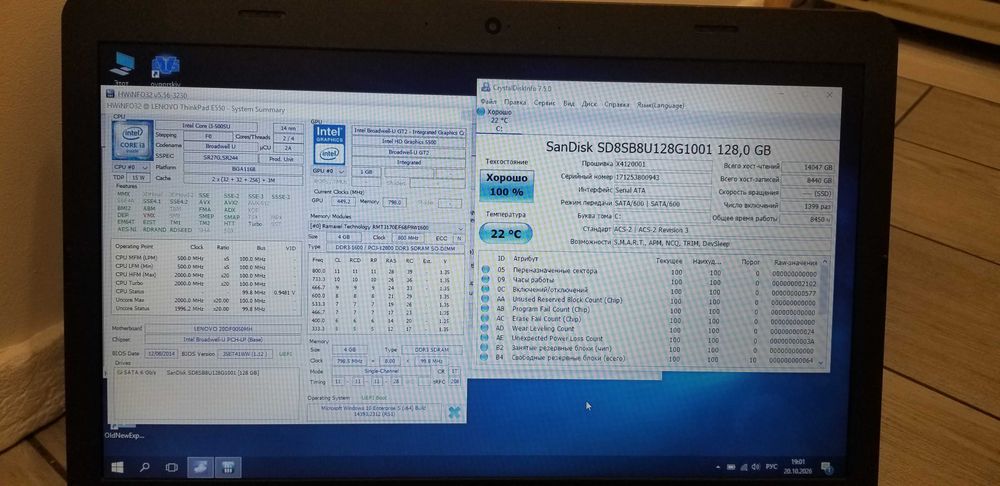
Task: Switch РУС keyboard language indicator
Action: (x=772, y=467)
